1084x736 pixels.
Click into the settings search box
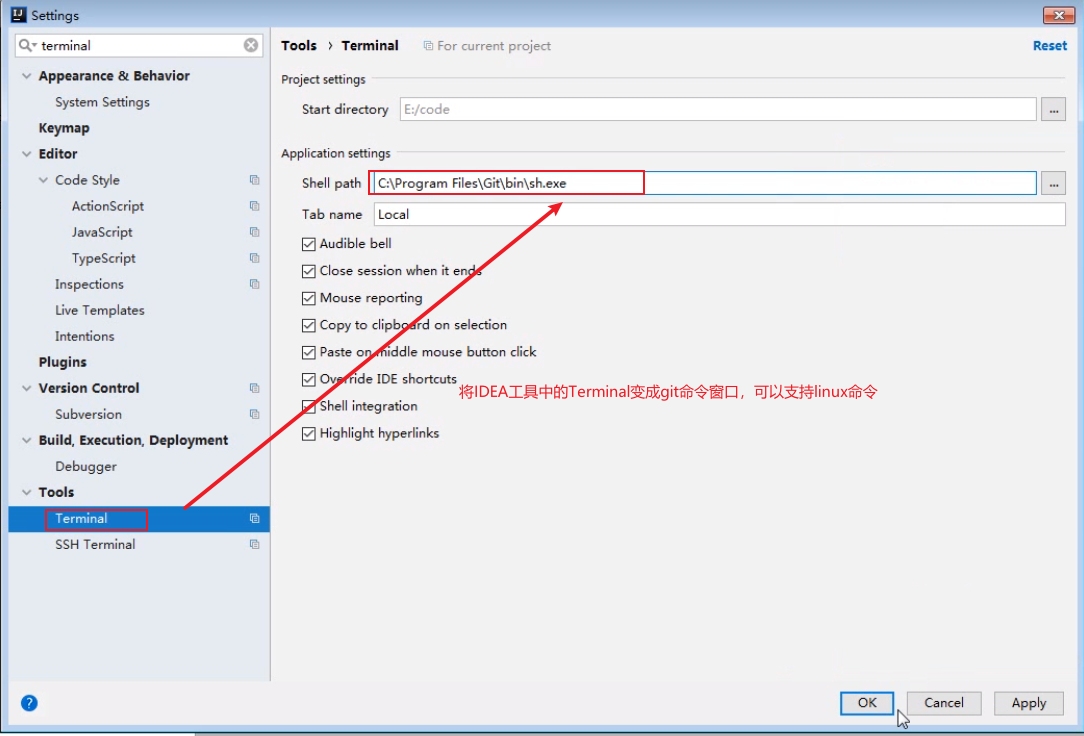click(138, 45)
